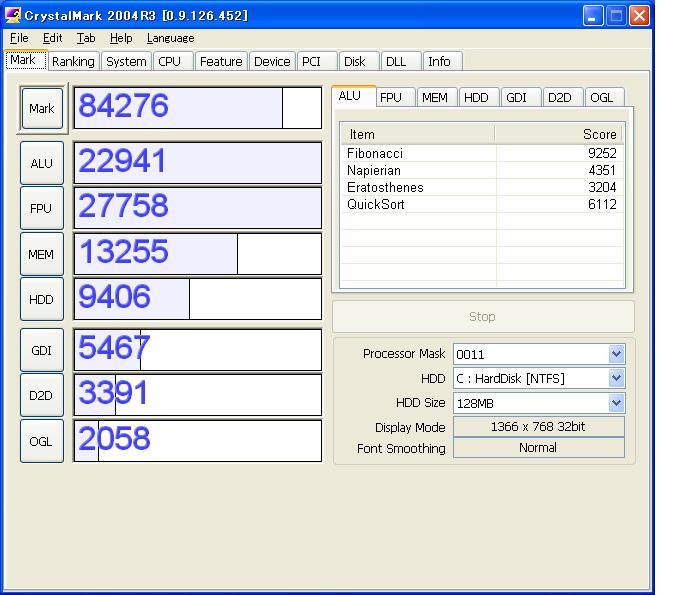
Task: Run the D2D benchmark button
Action: point(42,395)
